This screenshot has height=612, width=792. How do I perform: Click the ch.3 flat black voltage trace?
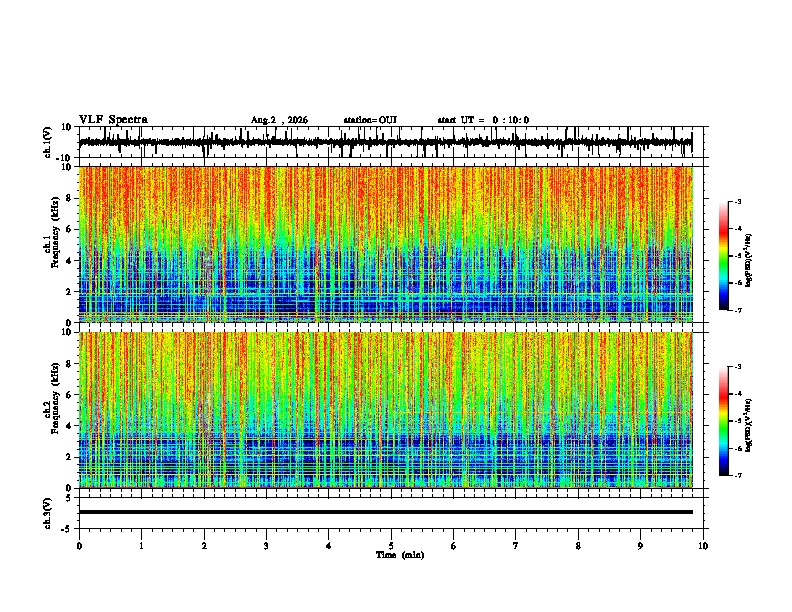pyautogui.click(x=386, y=512)
